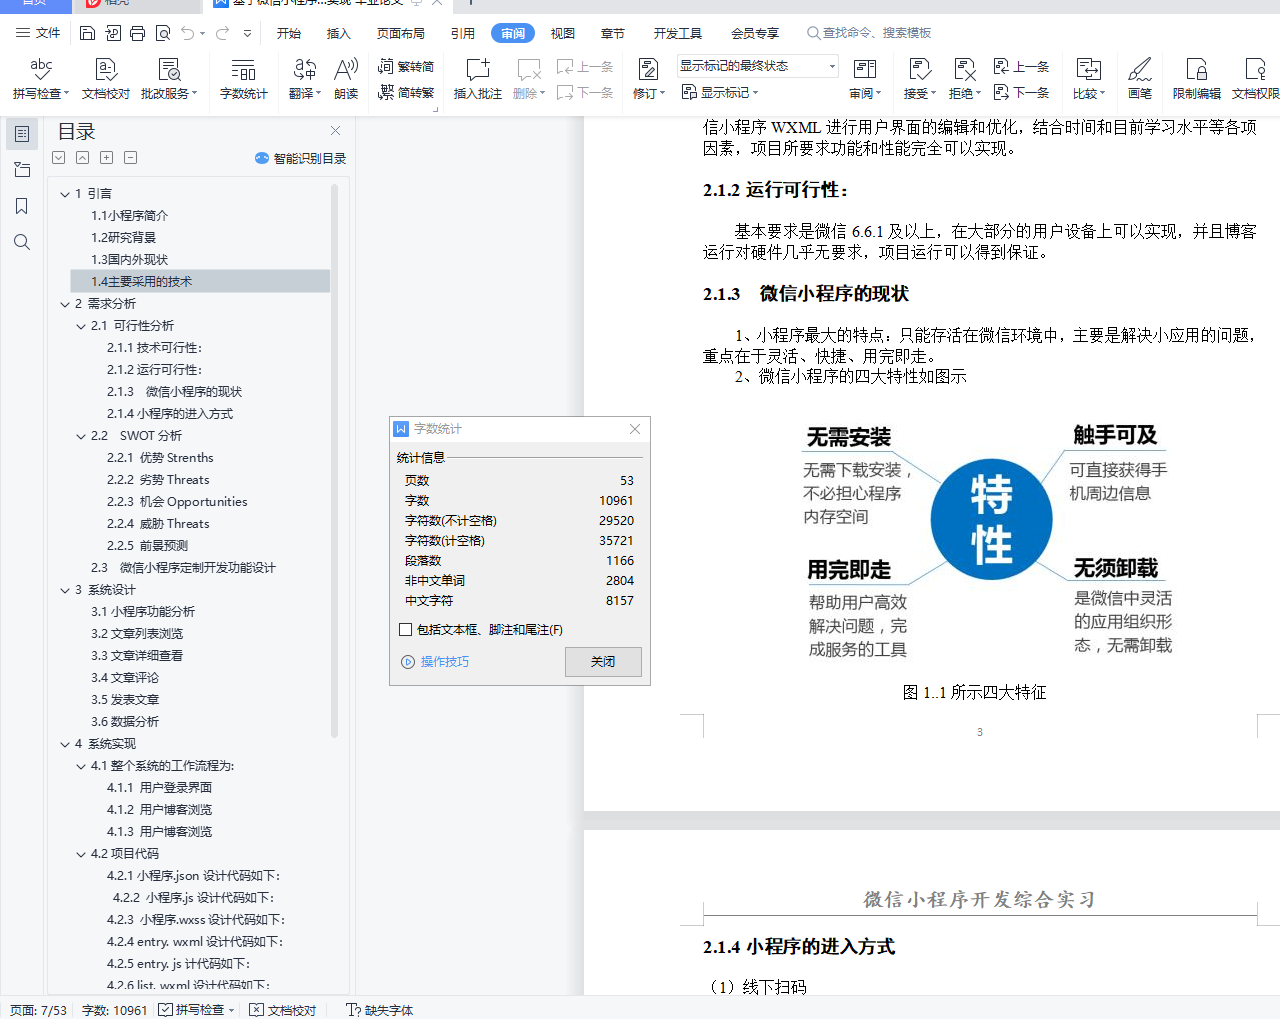
Task: Open the 拼写检查 spell check tool
Action: click(x=41, y=78)
